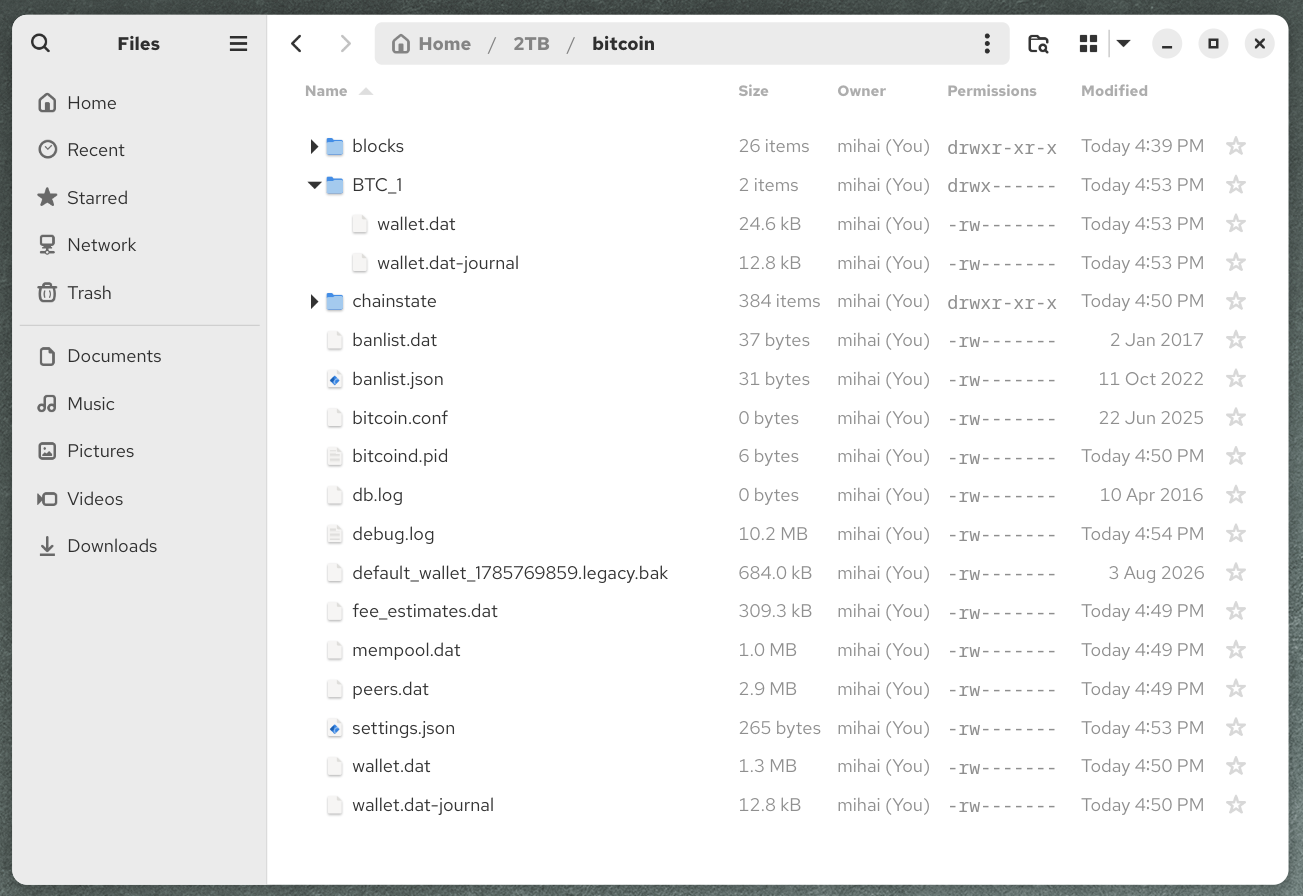Select the wallet.dat icon inside BTC_1
This screenshot has height=896, width=1303.
click(360, 224)
